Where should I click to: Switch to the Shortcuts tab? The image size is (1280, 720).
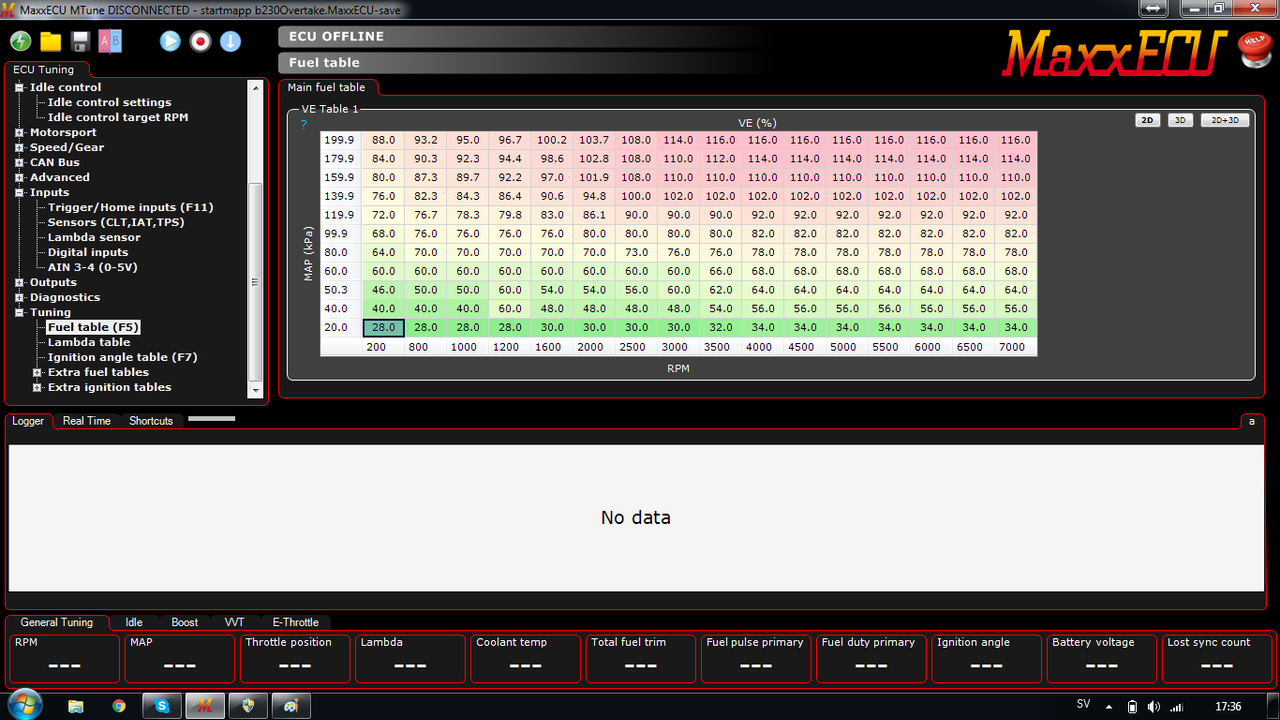151,421
